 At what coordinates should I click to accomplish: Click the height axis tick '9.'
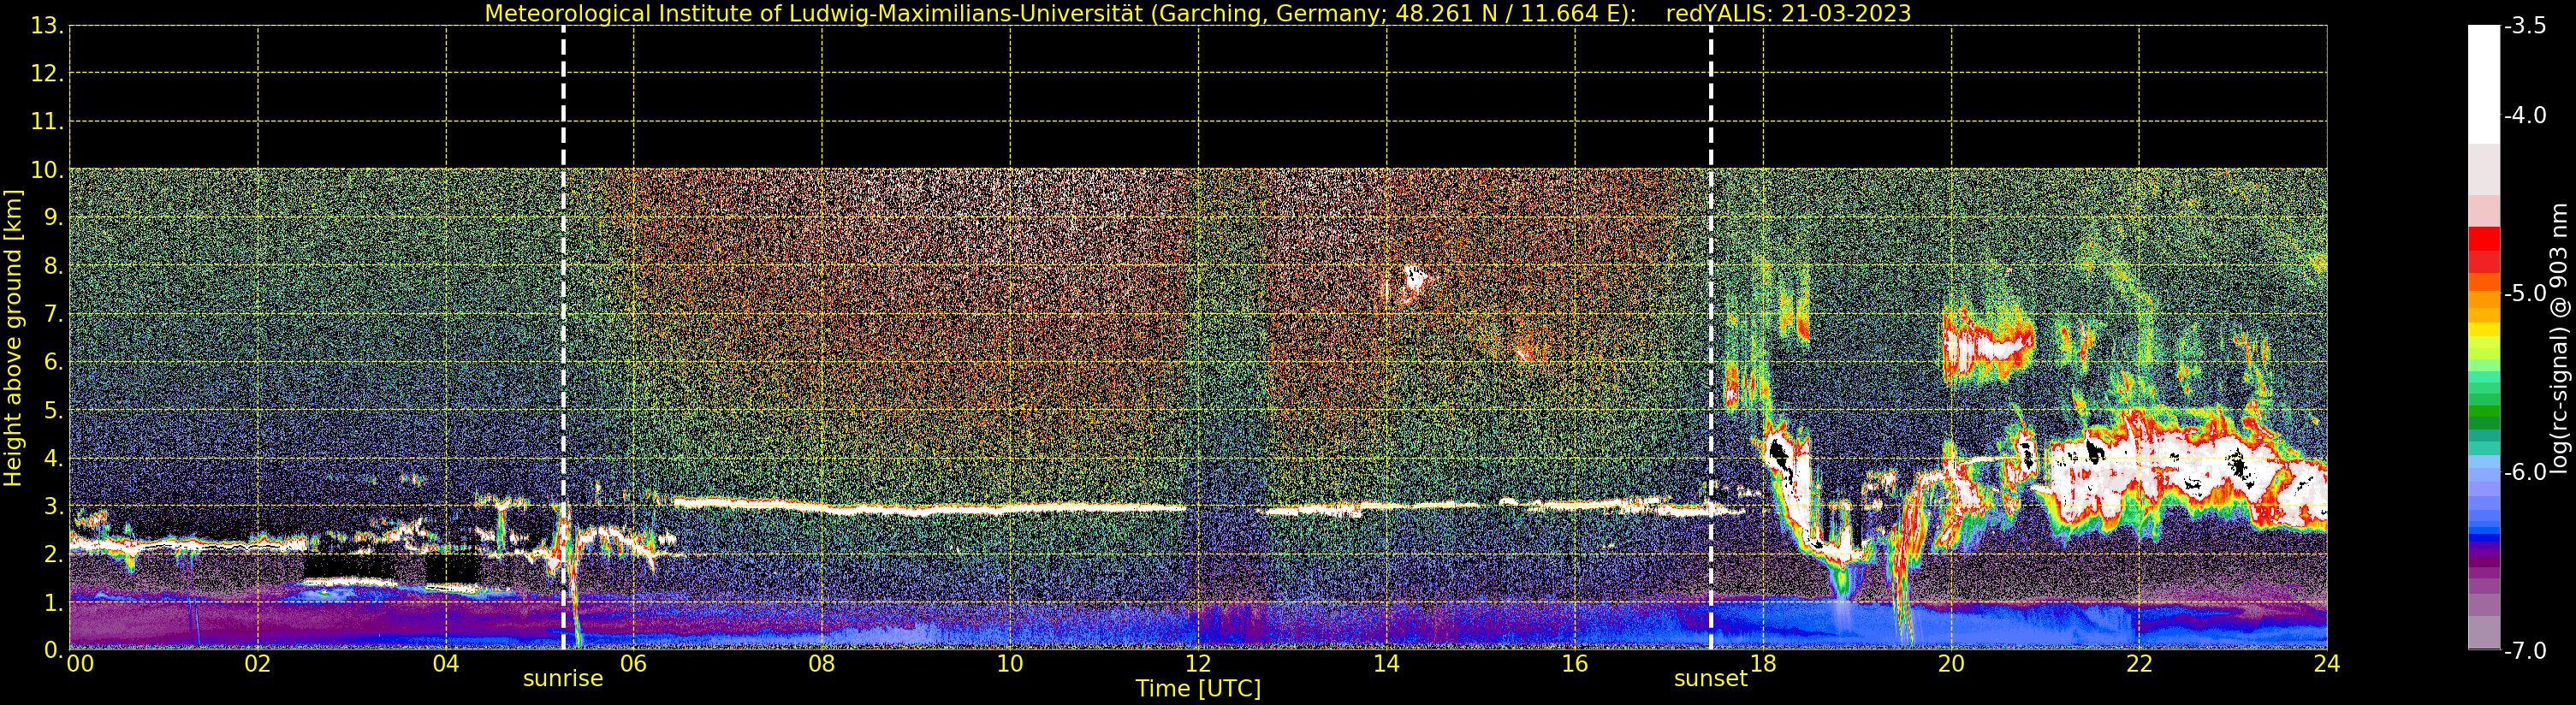(54, 218)
